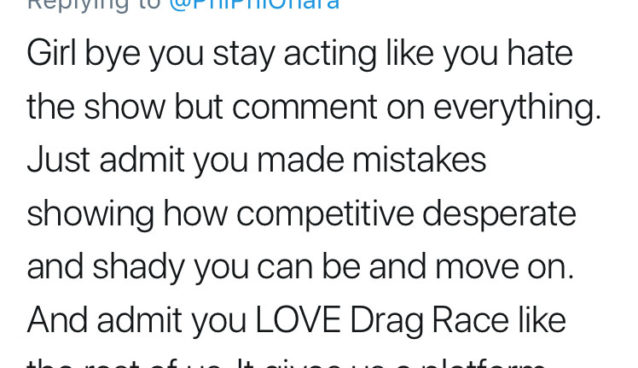The height and width of the screenshot is (368, 638).
Task: Click the word 'everything.' in tweet text
Action: pyautogui.click(x=517, y=108)
